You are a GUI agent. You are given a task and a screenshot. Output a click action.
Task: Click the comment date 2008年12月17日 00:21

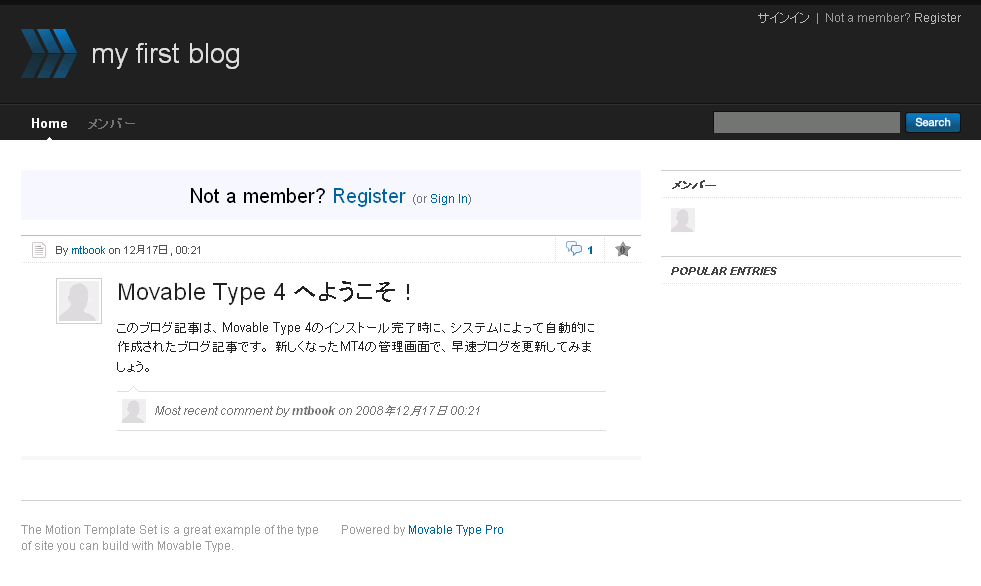[418, 411]
